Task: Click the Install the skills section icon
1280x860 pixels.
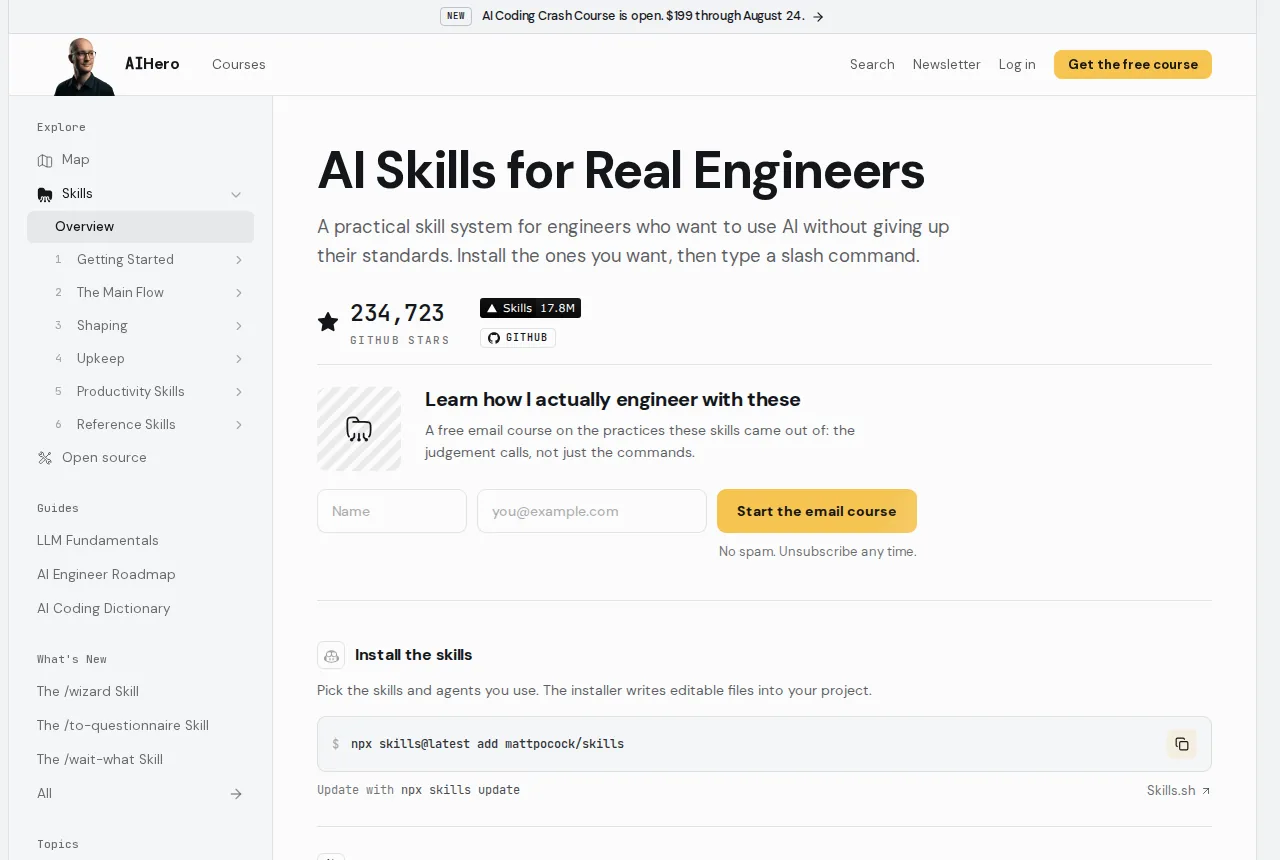Action: pyautogui.click(x=331, y=655)
